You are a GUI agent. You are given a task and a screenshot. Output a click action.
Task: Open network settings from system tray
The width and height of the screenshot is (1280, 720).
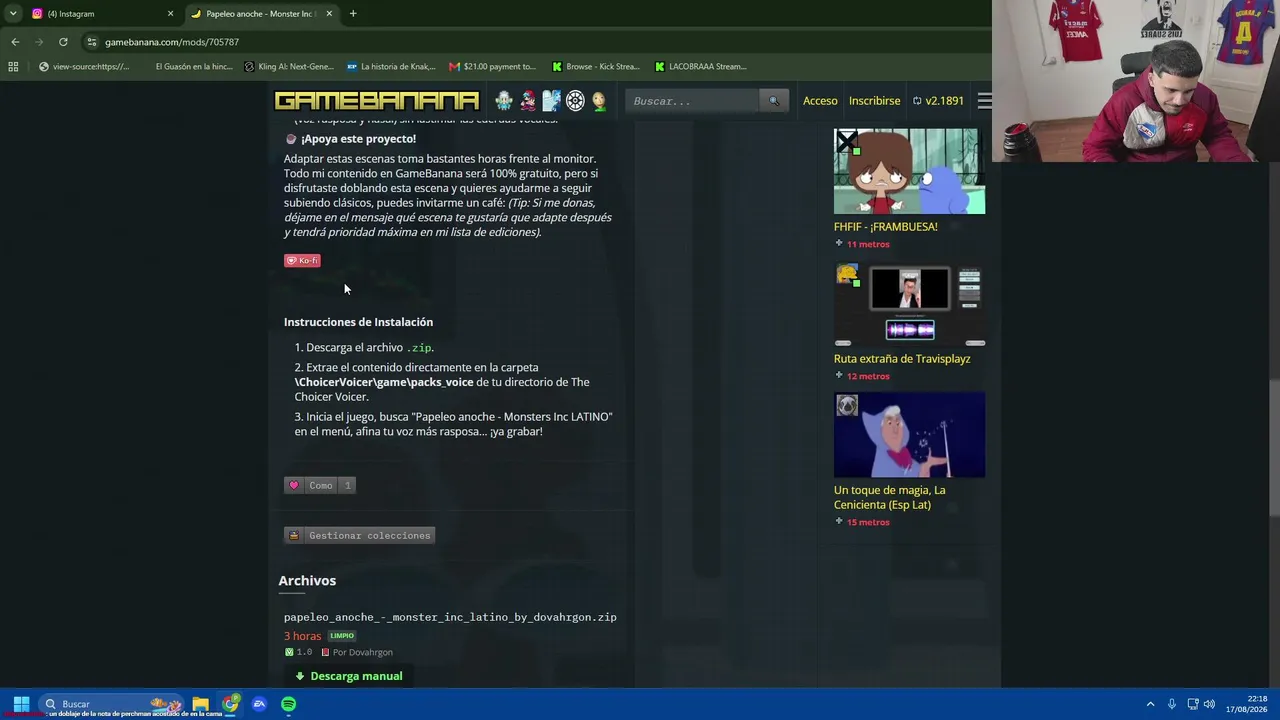coord(1193,704)
